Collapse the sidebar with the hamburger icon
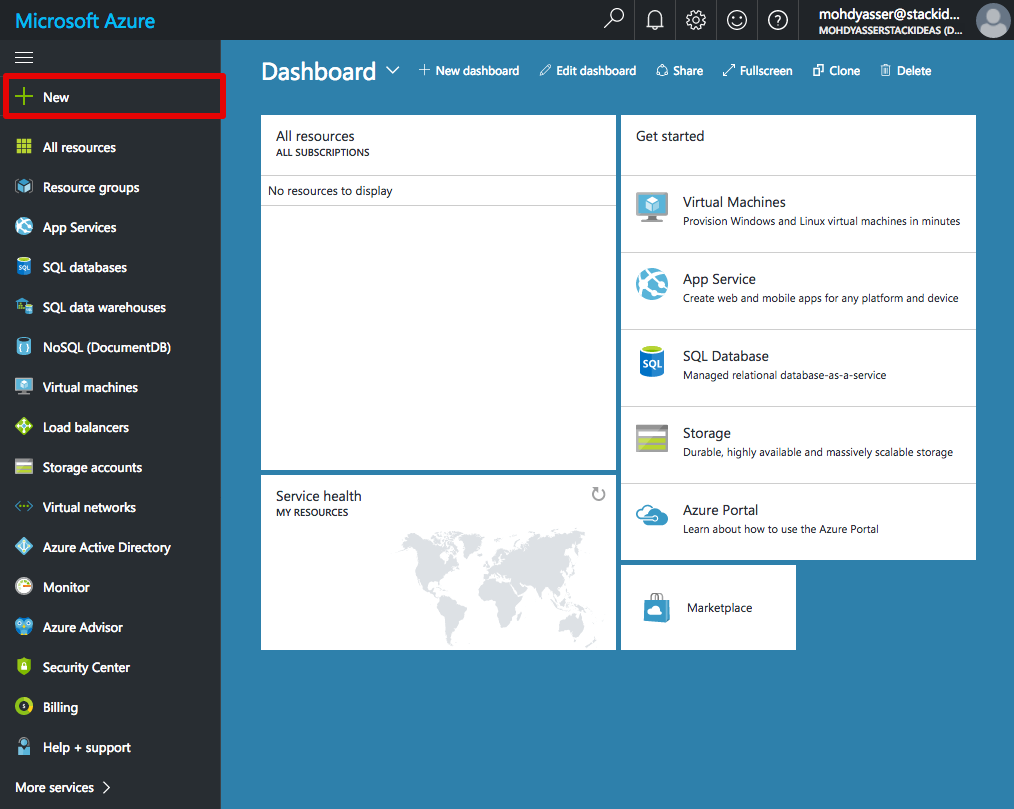Screen dimensions: 1014x809 pyautogui.click(x=24, y=58)
